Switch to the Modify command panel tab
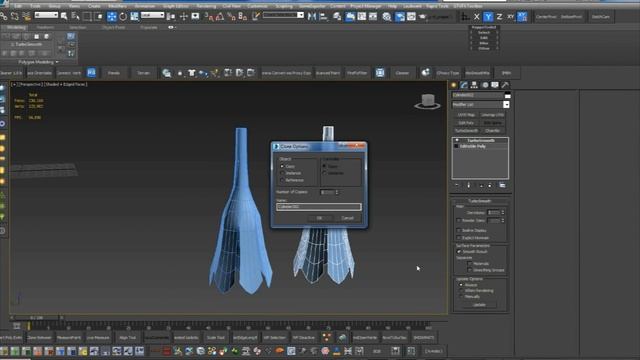This screenshot has height=360, width=640. pos(464,85)
